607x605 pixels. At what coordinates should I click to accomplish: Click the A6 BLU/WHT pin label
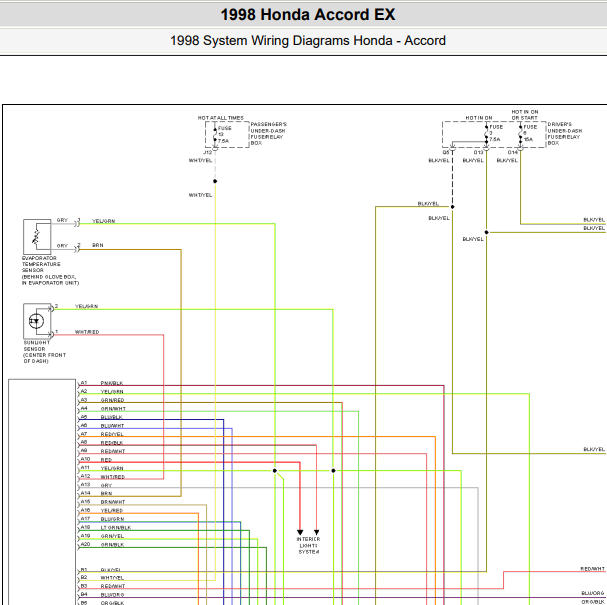coord(102,426)
